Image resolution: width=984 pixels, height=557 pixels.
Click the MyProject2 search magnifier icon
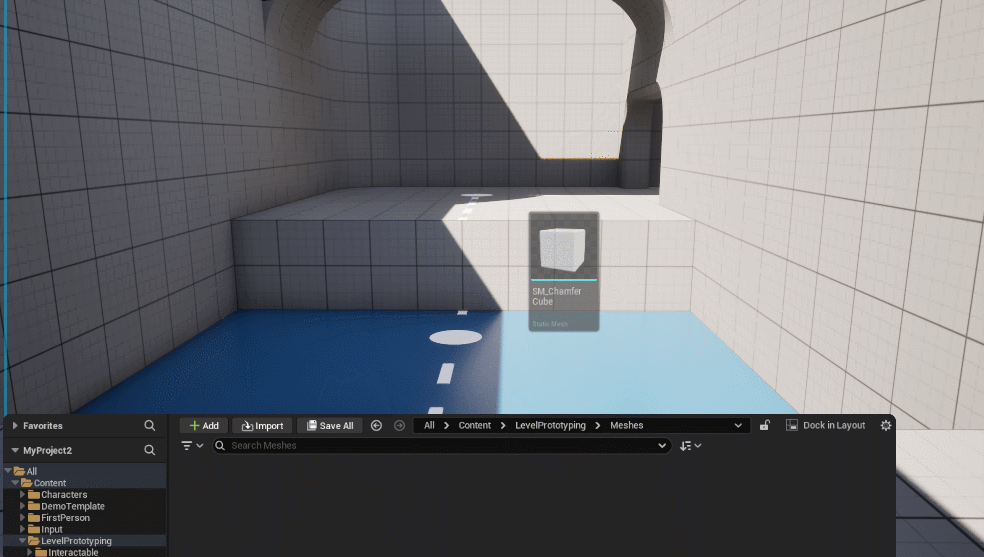(150, 450)
